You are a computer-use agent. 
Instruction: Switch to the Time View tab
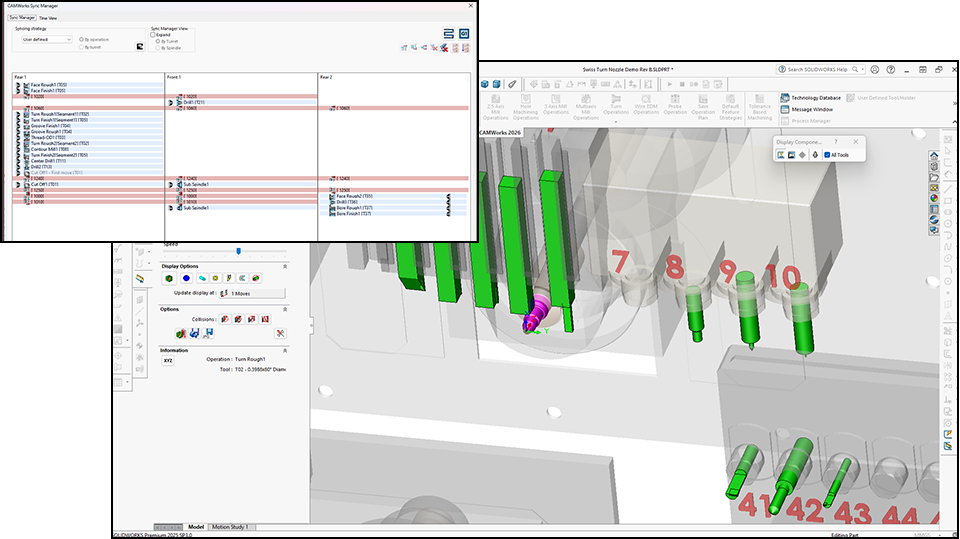click(x=48, y=18)
